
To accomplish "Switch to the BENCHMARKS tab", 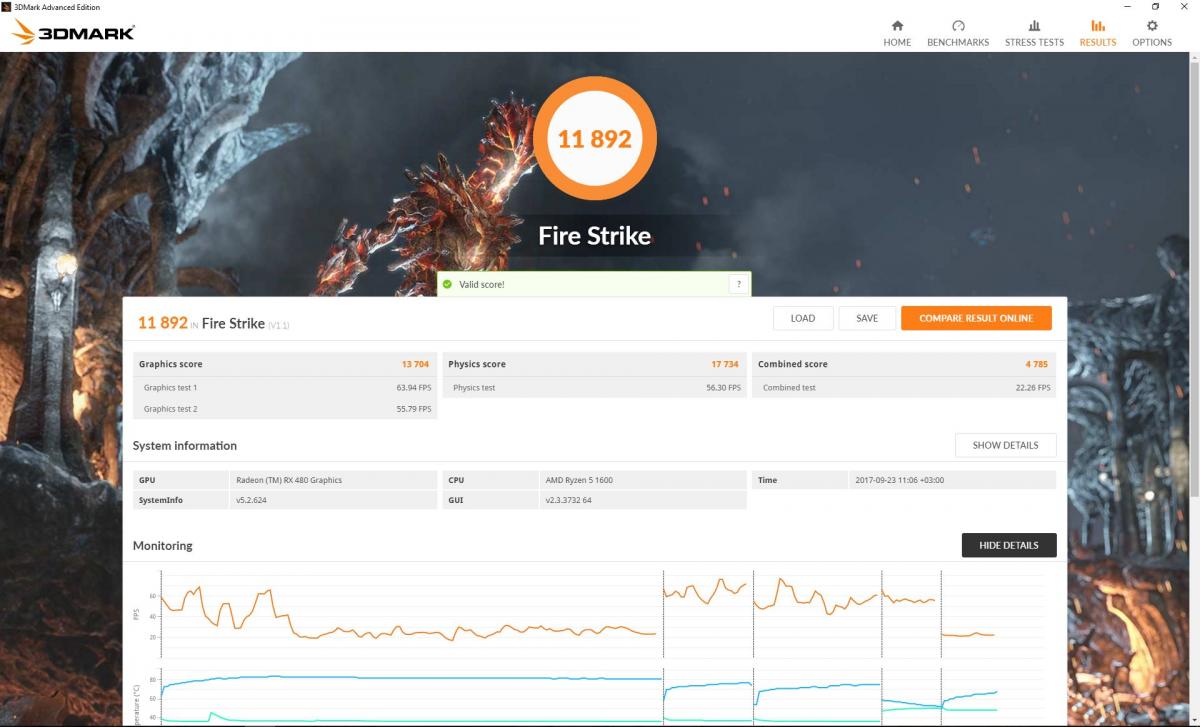I will click(958, 33).
